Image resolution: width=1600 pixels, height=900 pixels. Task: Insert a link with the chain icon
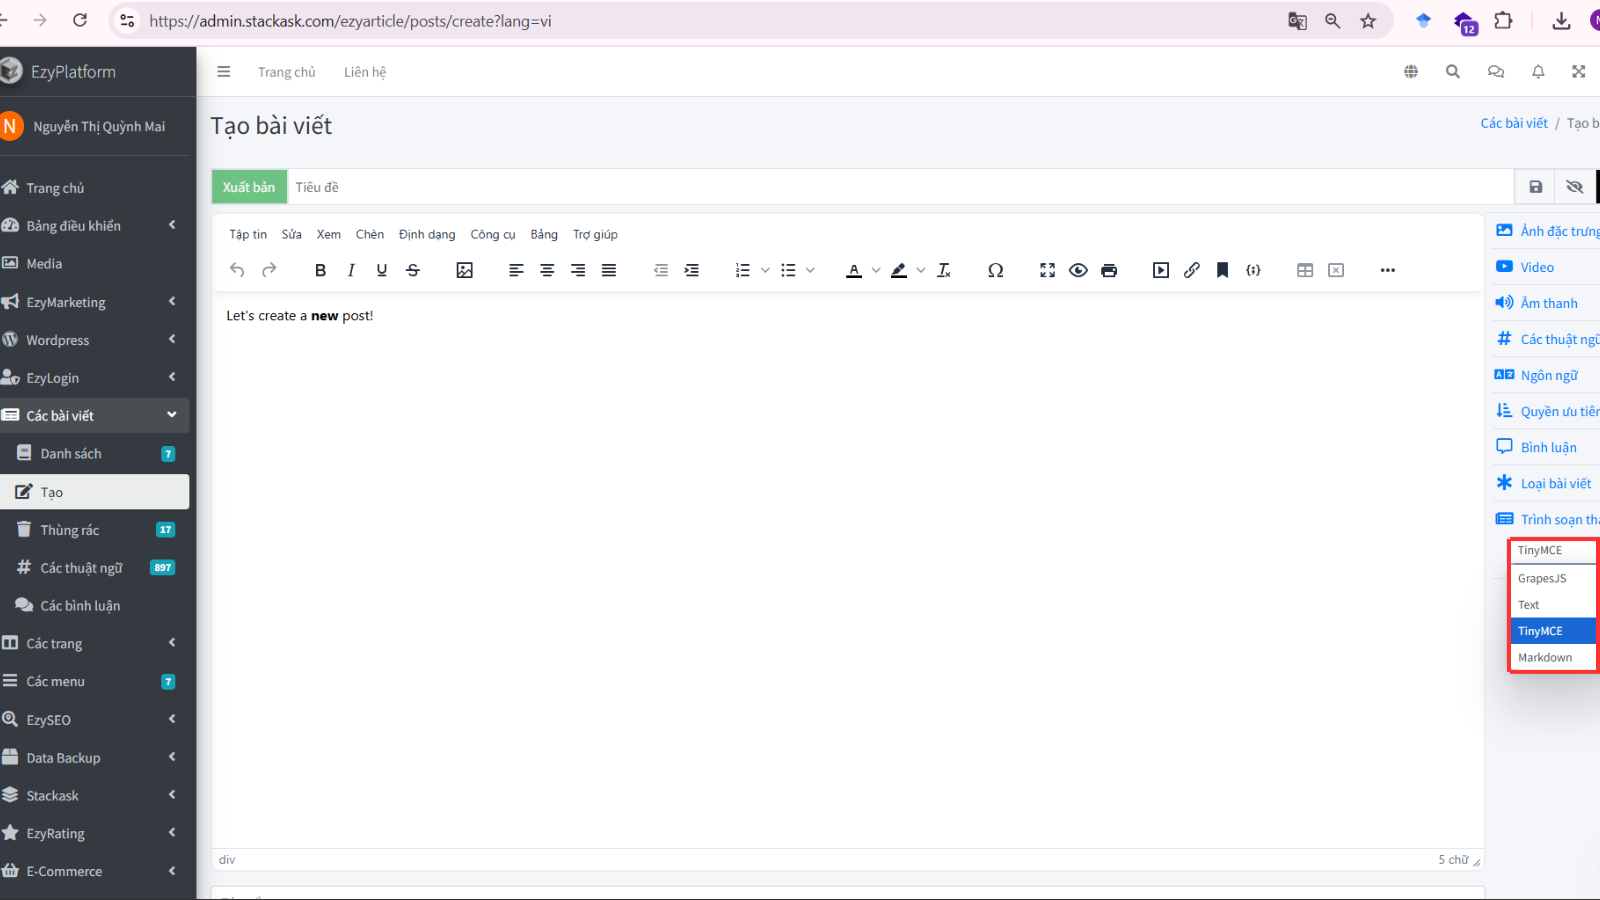1192,270
